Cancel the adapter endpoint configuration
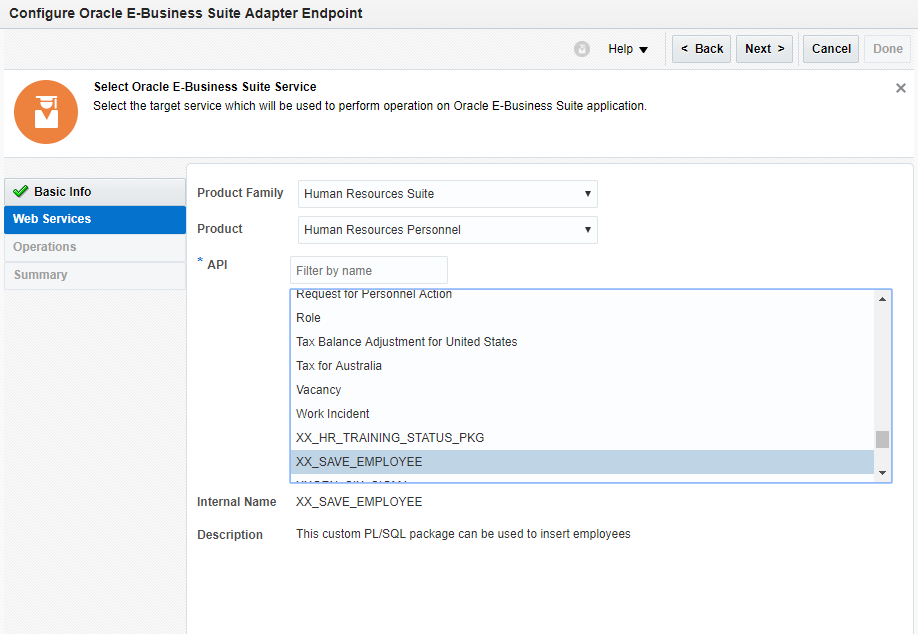This screenshot has height=634, width=918. pyautogui.click(x=831, y=49)
